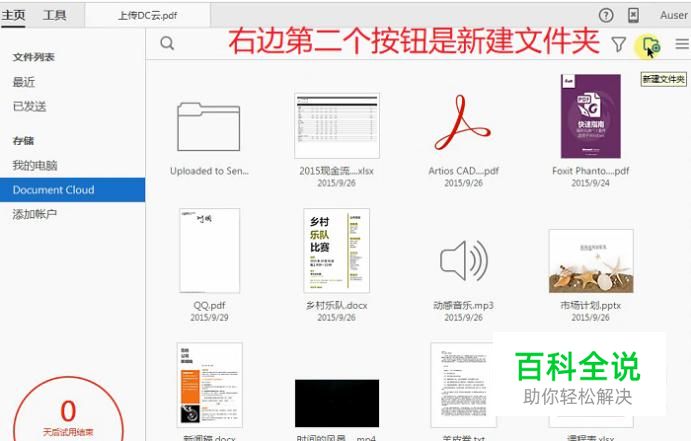Click the 乡村乐队.docx file name
This screenshot has height=441, width=691.
coord(337,305)
